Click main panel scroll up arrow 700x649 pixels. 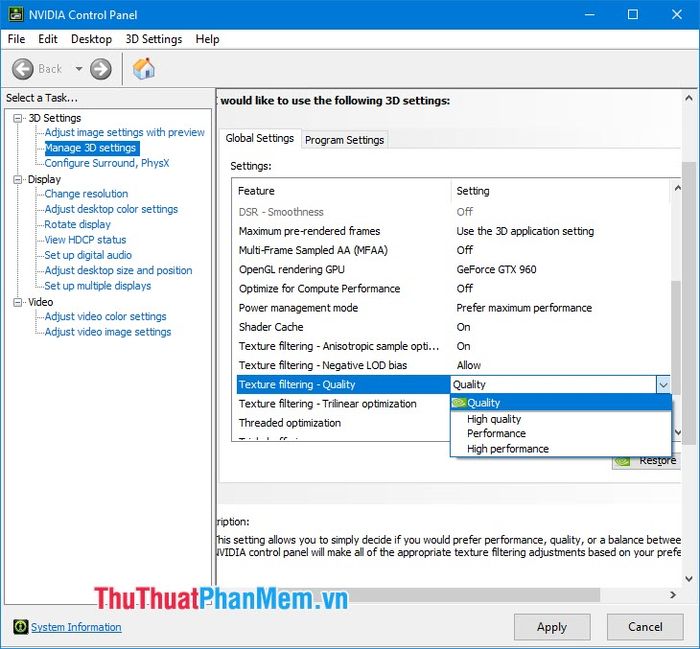(x=689, y=98)
